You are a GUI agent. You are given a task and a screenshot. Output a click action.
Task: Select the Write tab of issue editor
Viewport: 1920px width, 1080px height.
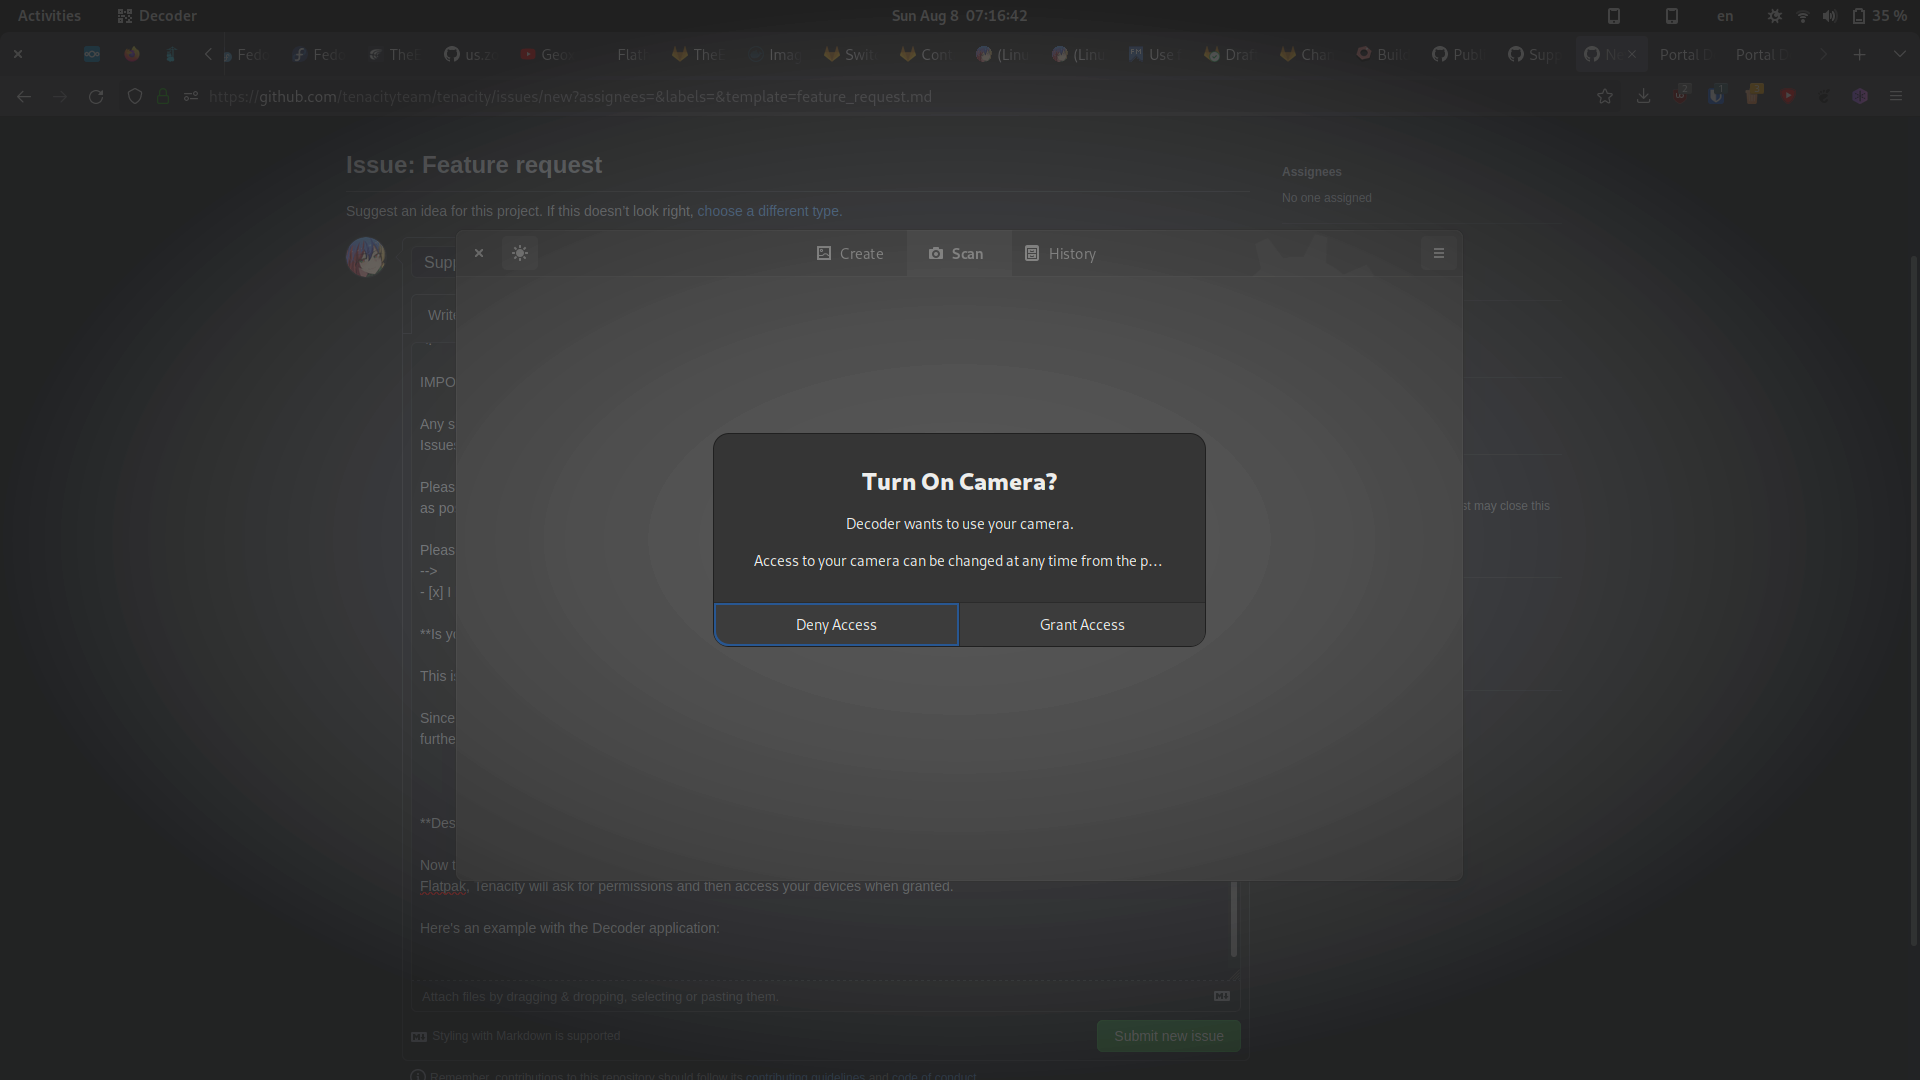coord(435,315)
